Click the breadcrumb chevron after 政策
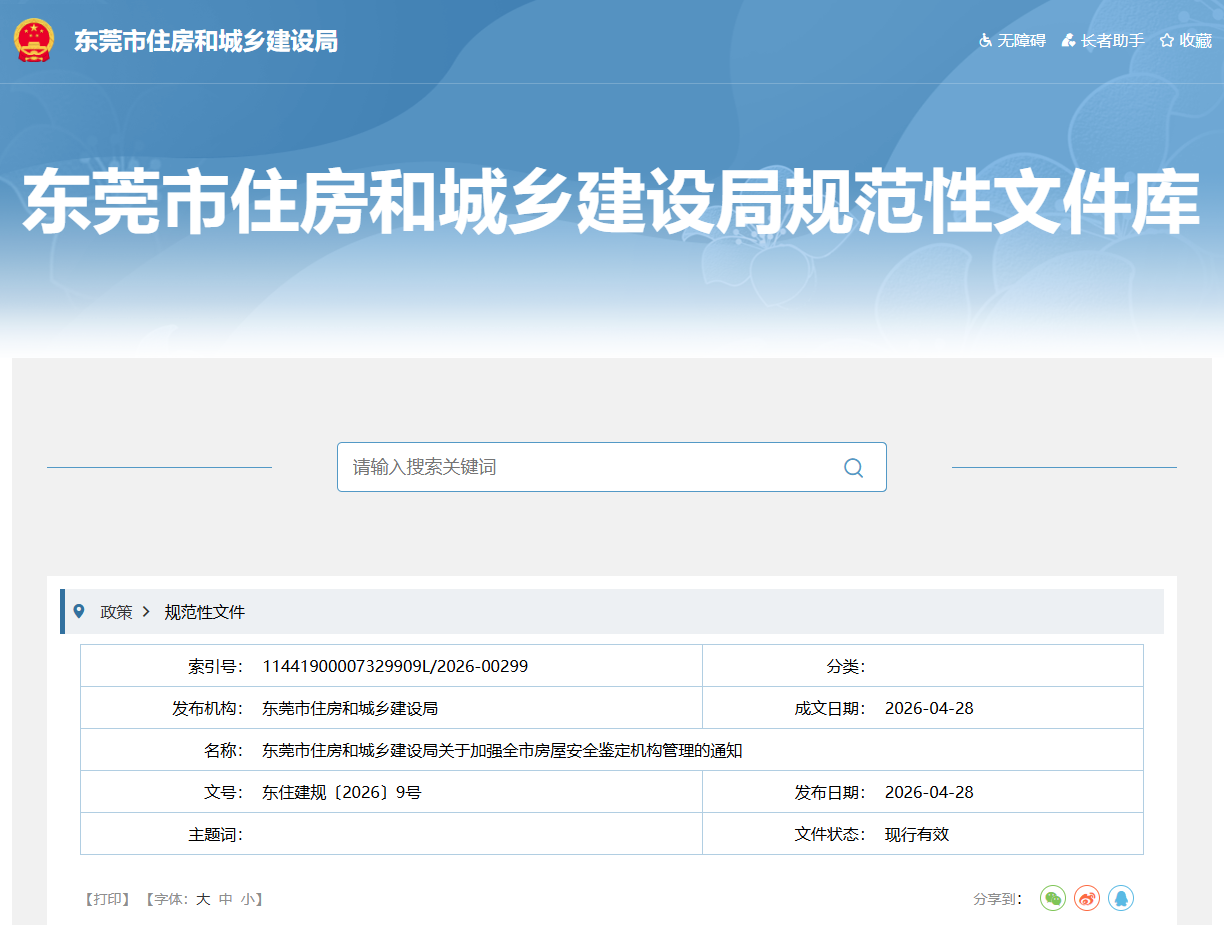Screen dimensions: 1224x925 coord(146,612)
